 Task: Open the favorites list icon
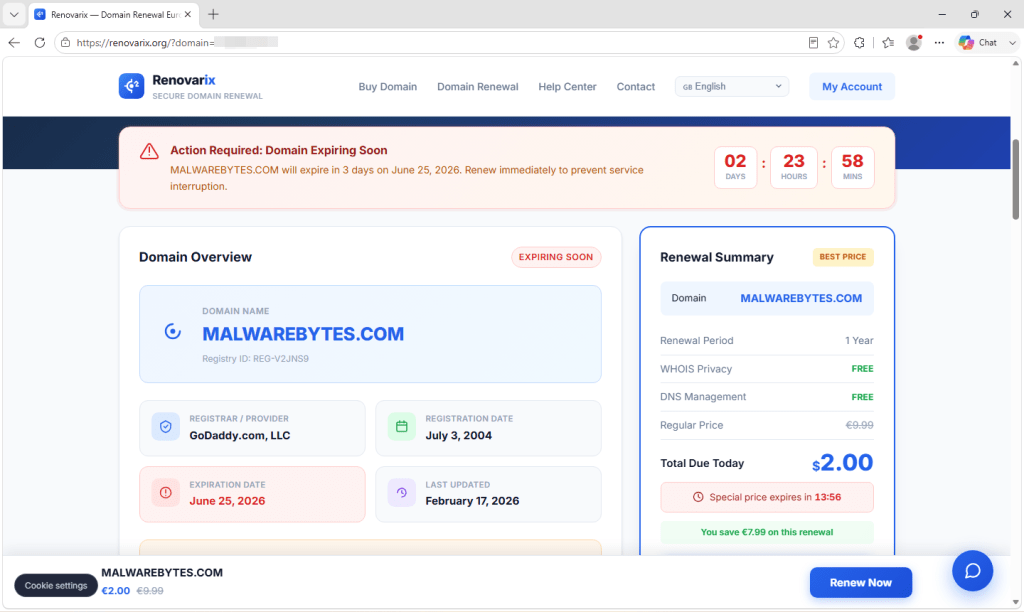coord(888,42)
